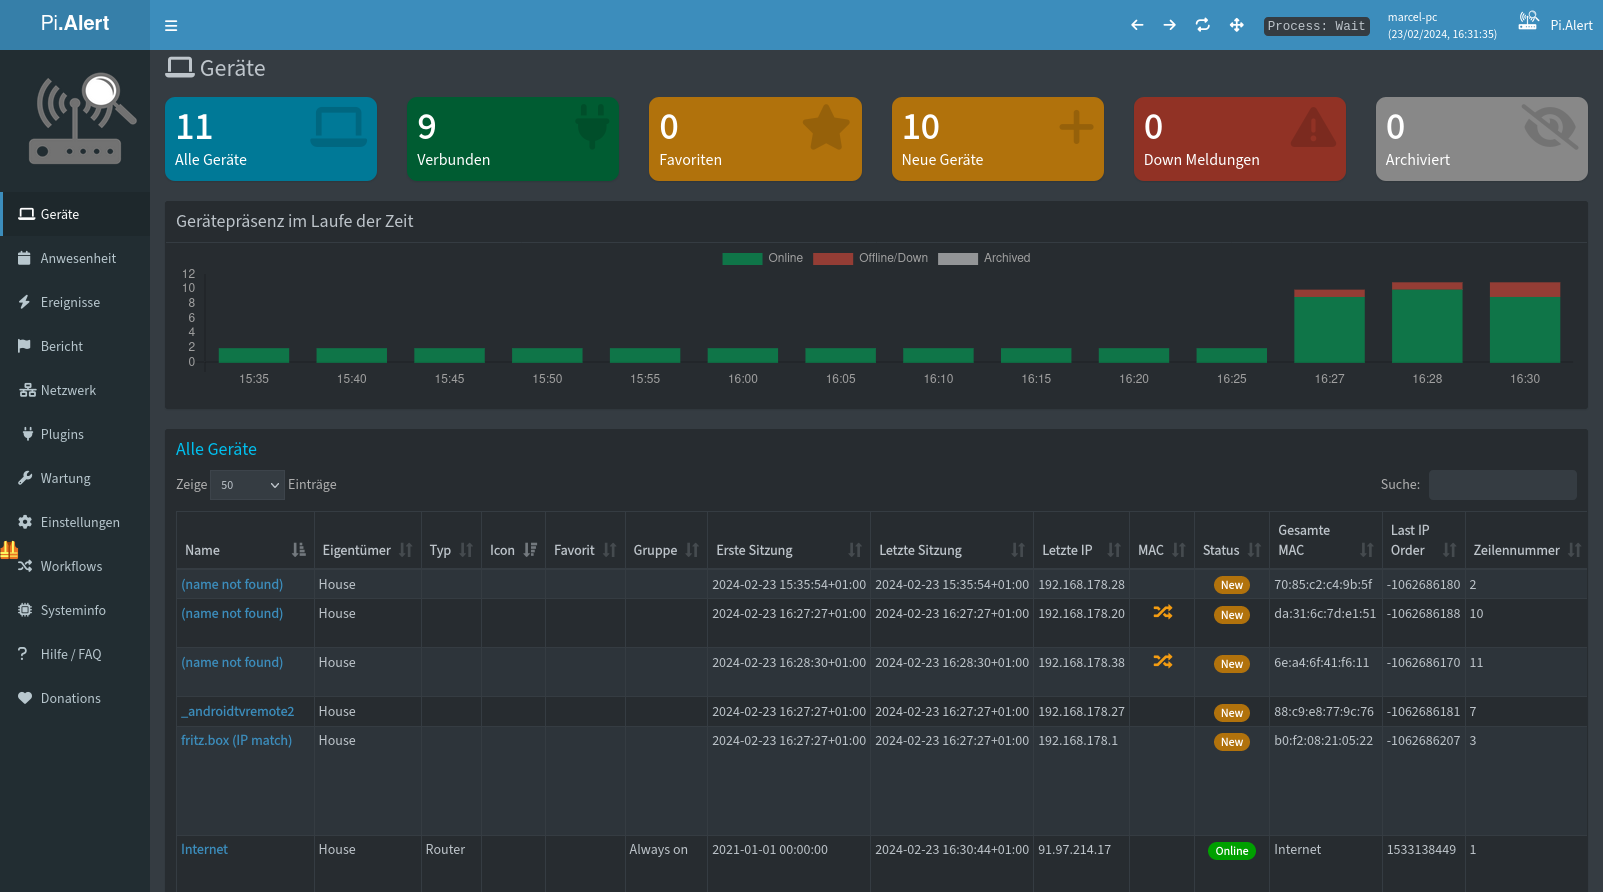Click the fullscreen move icon in header
1603x892 pixels.
pyautogui.click(x=1237, y=25)
